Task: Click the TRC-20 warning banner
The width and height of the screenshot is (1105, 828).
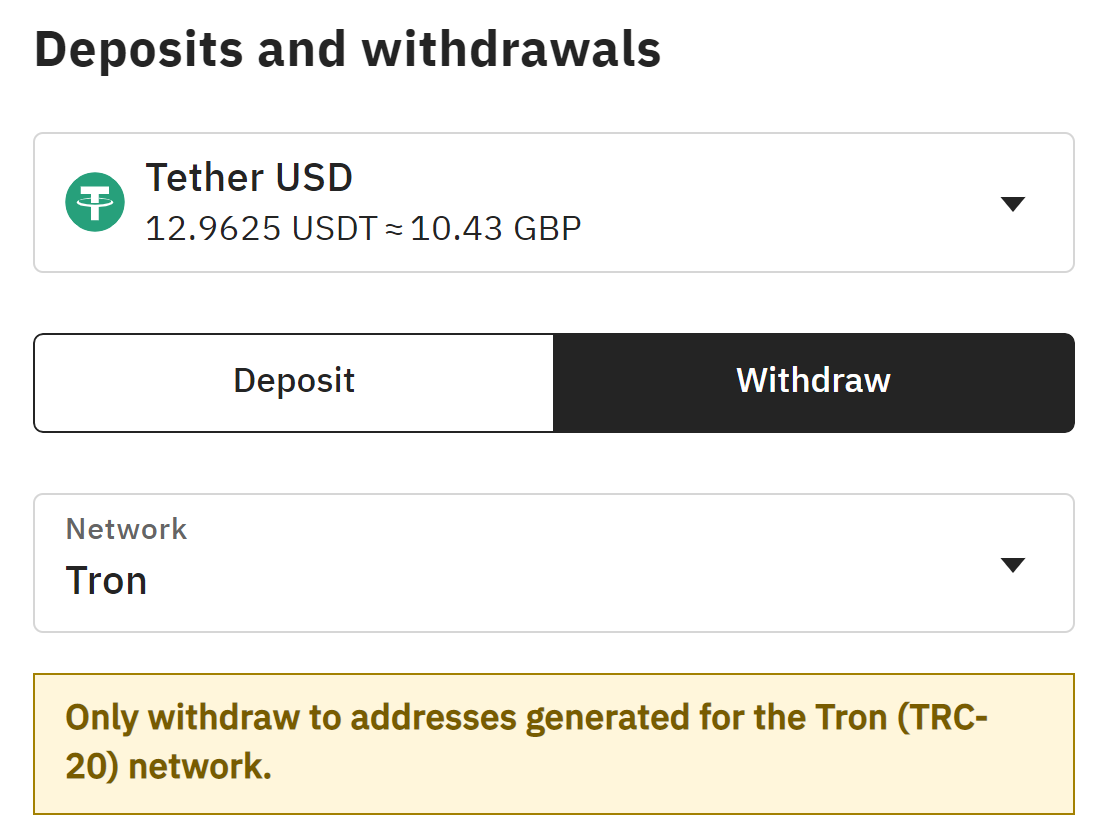Action: pos(553,744)
